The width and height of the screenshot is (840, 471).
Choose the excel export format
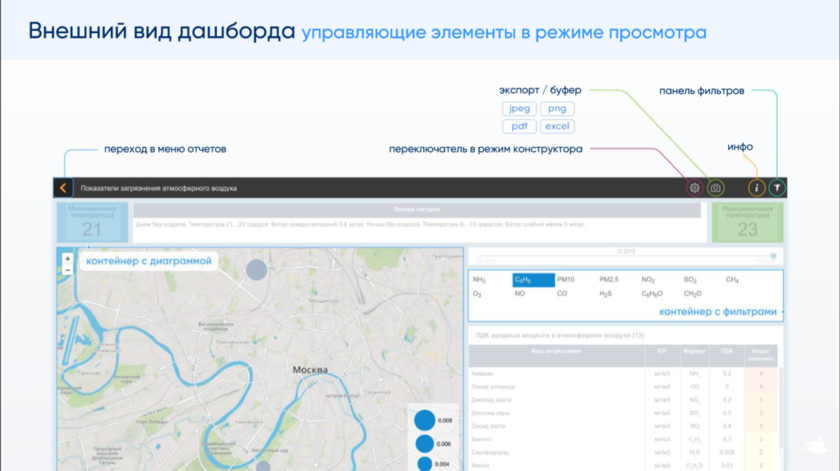click(557, 126)
